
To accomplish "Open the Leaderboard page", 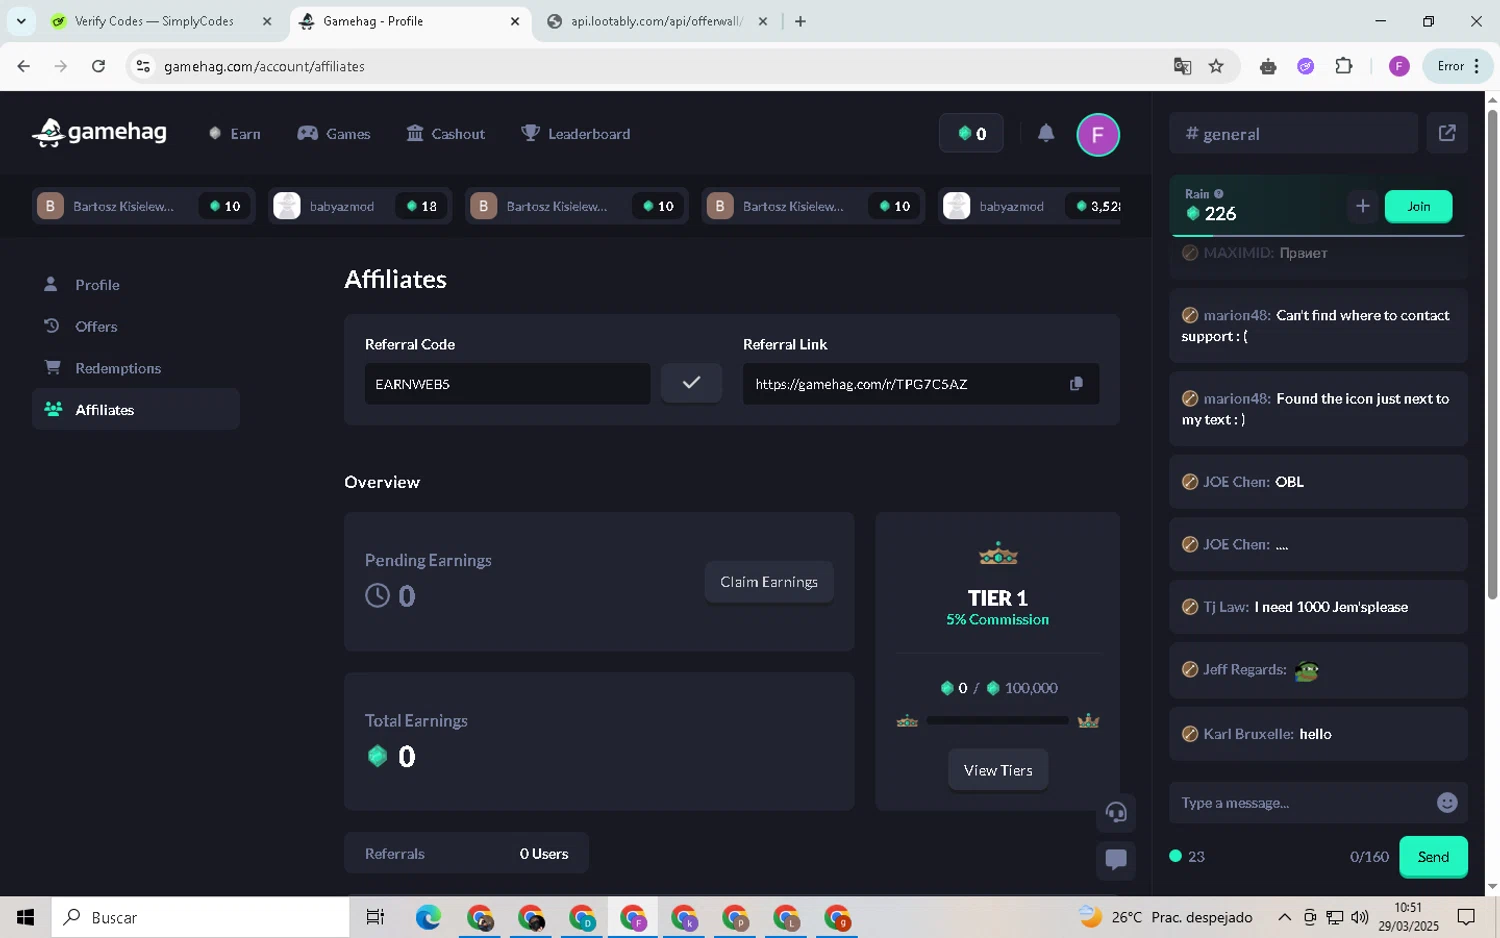I will tap(576, 134).
